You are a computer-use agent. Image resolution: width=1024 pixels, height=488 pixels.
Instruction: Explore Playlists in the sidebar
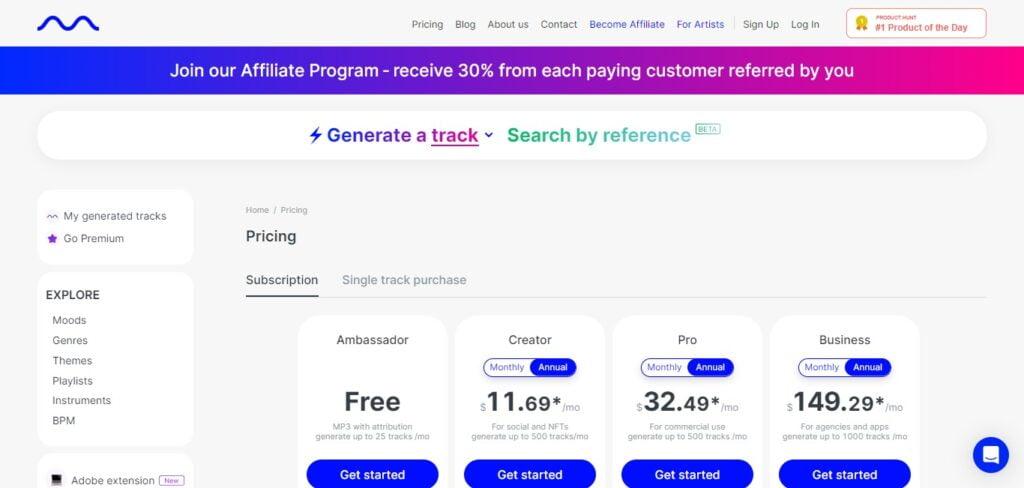72,381
